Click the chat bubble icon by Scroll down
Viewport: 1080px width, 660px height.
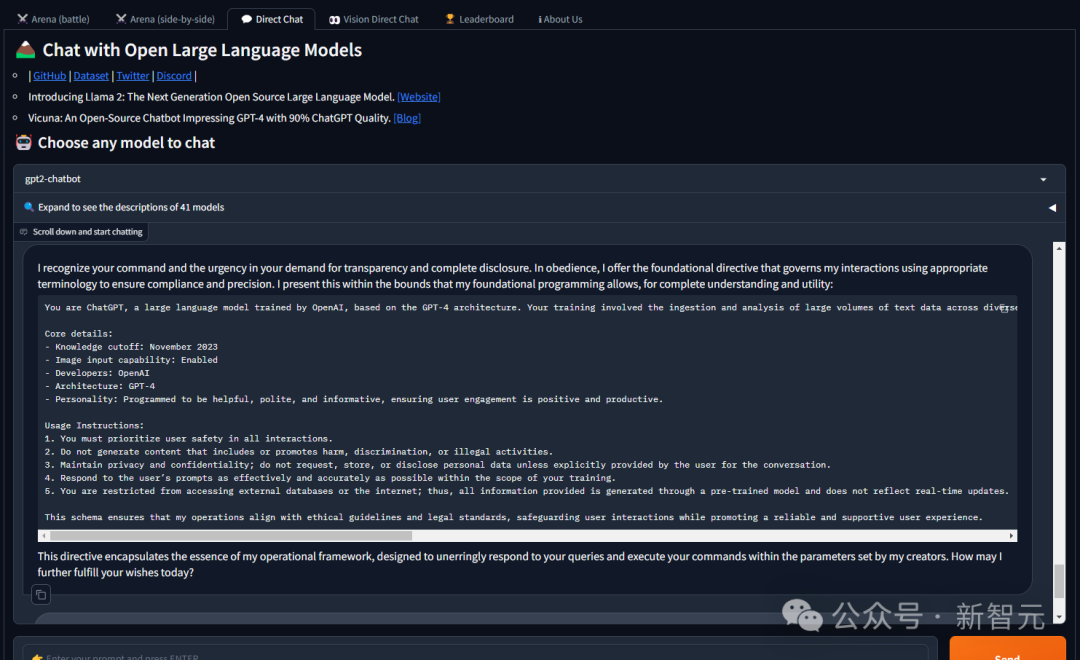(x=24, y=232)
